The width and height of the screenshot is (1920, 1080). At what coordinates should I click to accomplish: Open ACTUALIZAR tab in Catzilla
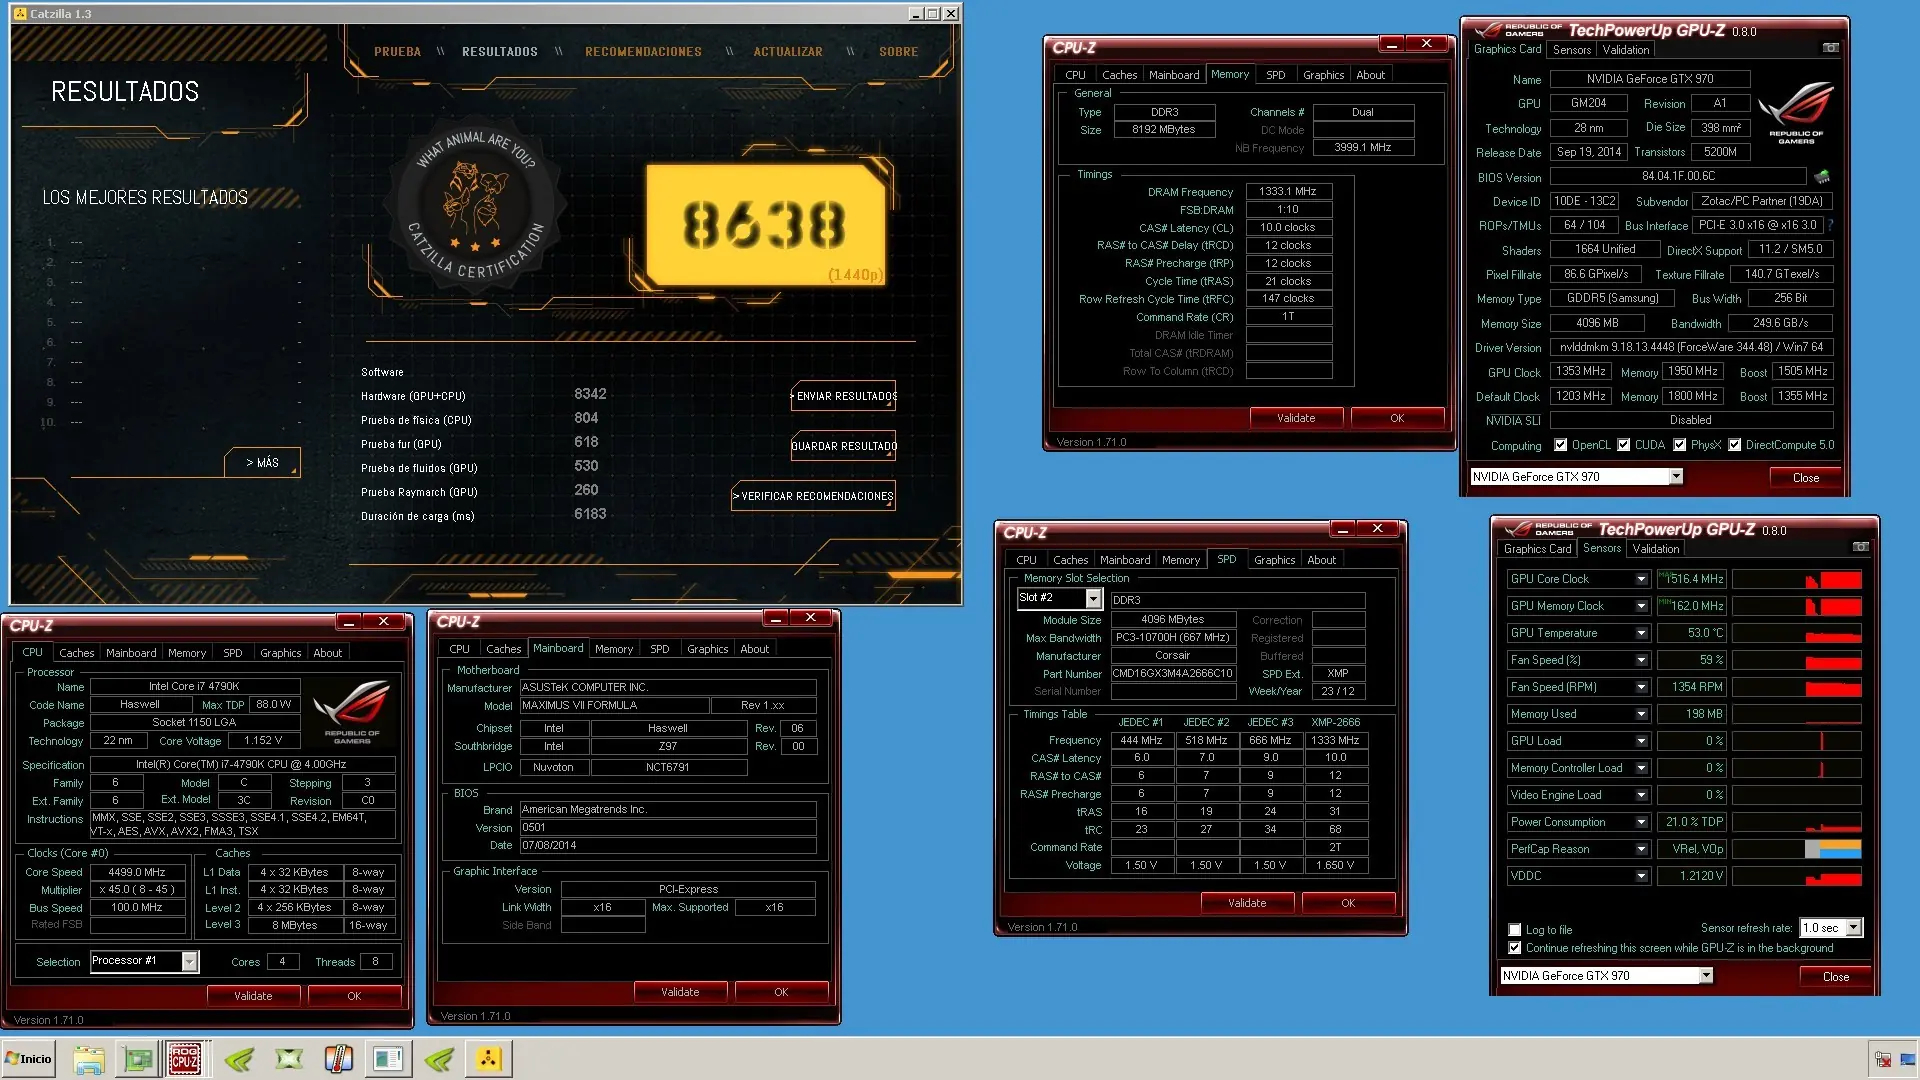point(788,52)
